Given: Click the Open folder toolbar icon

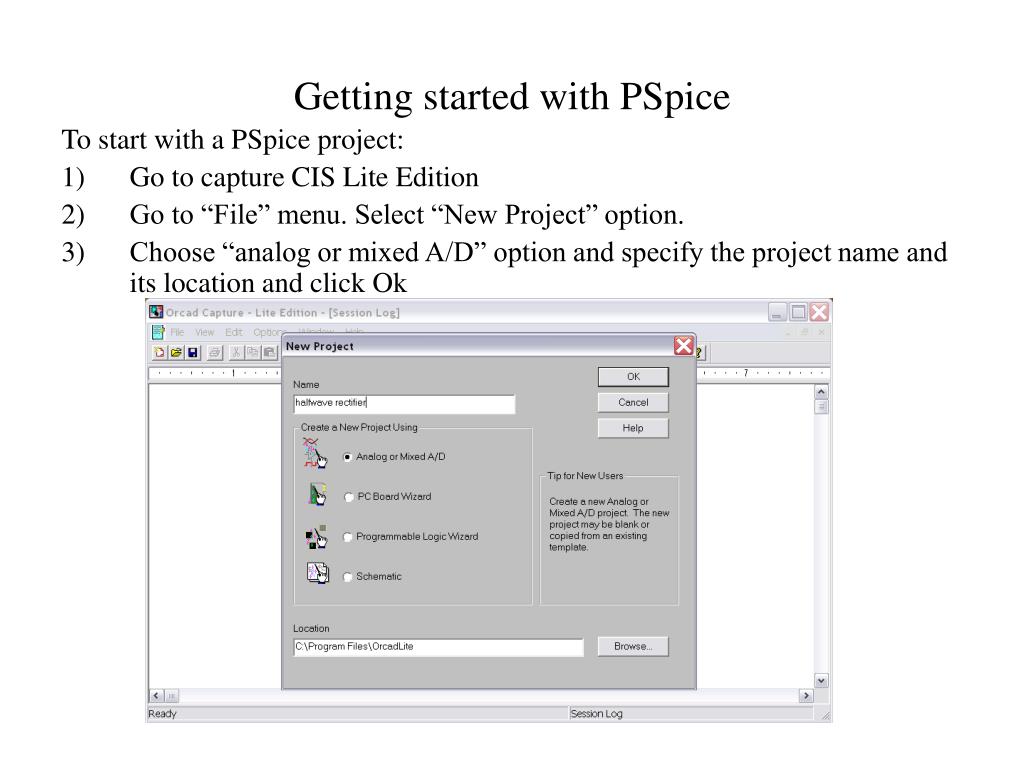Looking at the screenshot, I should point(176,353).
